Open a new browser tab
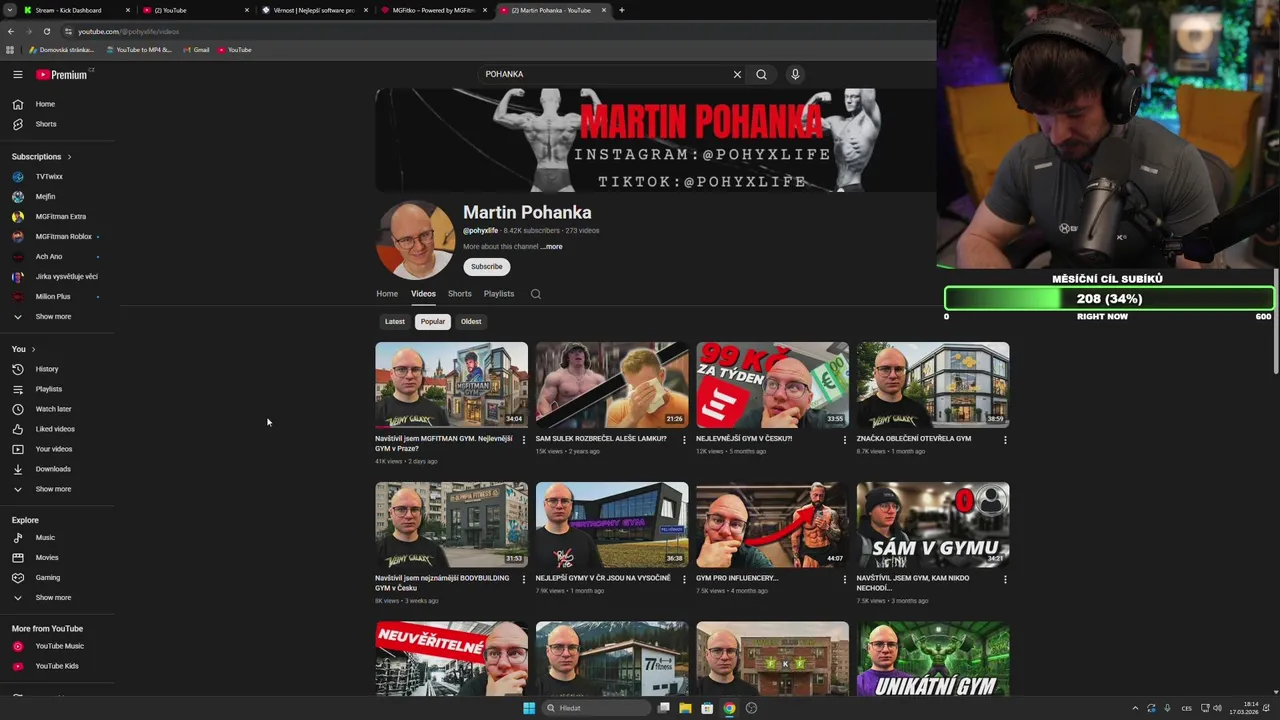This screenshot has width=1280, height=720. (x=621, y=10)
